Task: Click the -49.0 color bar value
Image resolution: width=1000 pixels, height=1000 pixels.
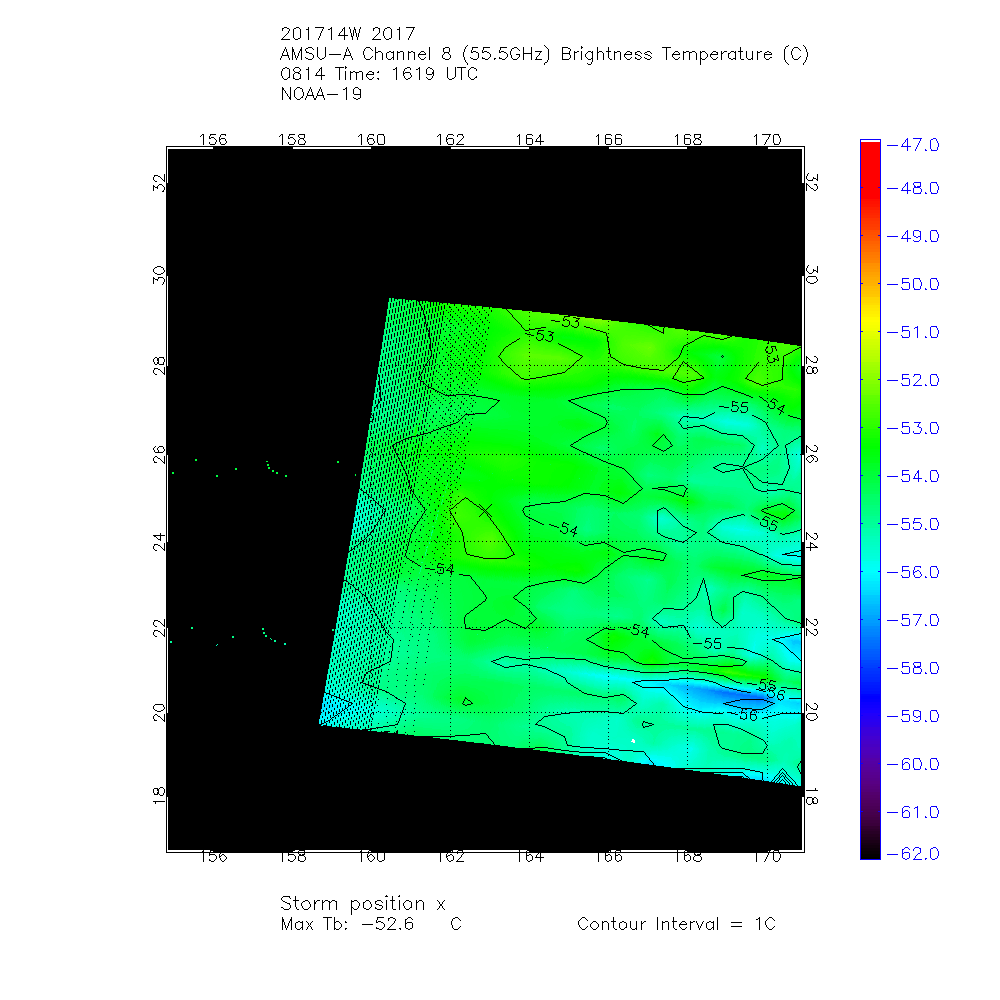Action: coord(913,237)
